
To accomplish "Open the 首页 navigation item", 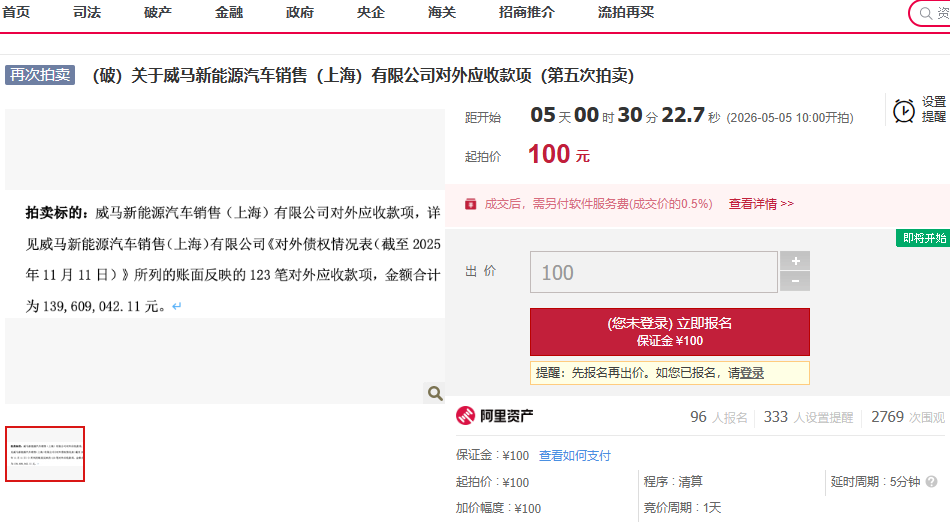I will [16, 13].
